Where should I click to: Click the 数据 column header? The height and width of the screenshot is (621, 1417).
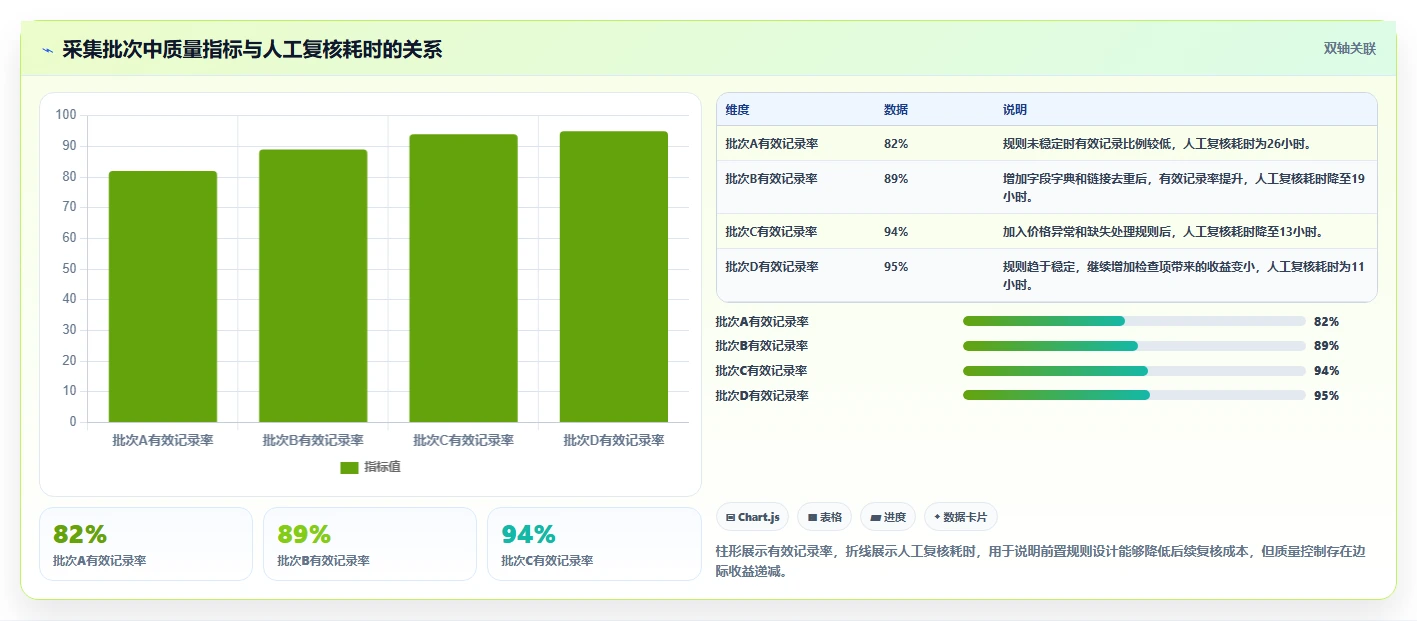[x=896, y=110]
